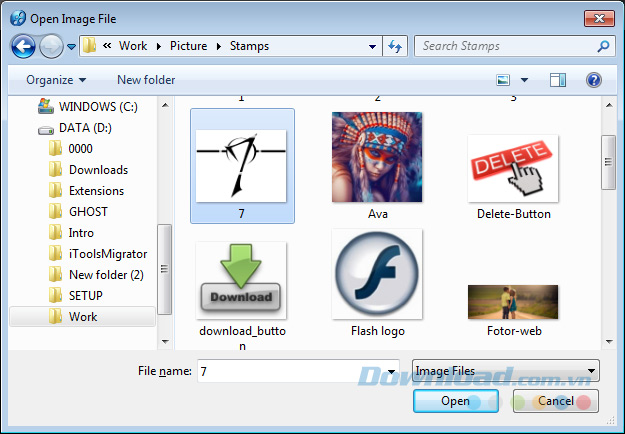Open the Intro folder in tree
This screenshot has height=434, width=625.
click(71, 233)
